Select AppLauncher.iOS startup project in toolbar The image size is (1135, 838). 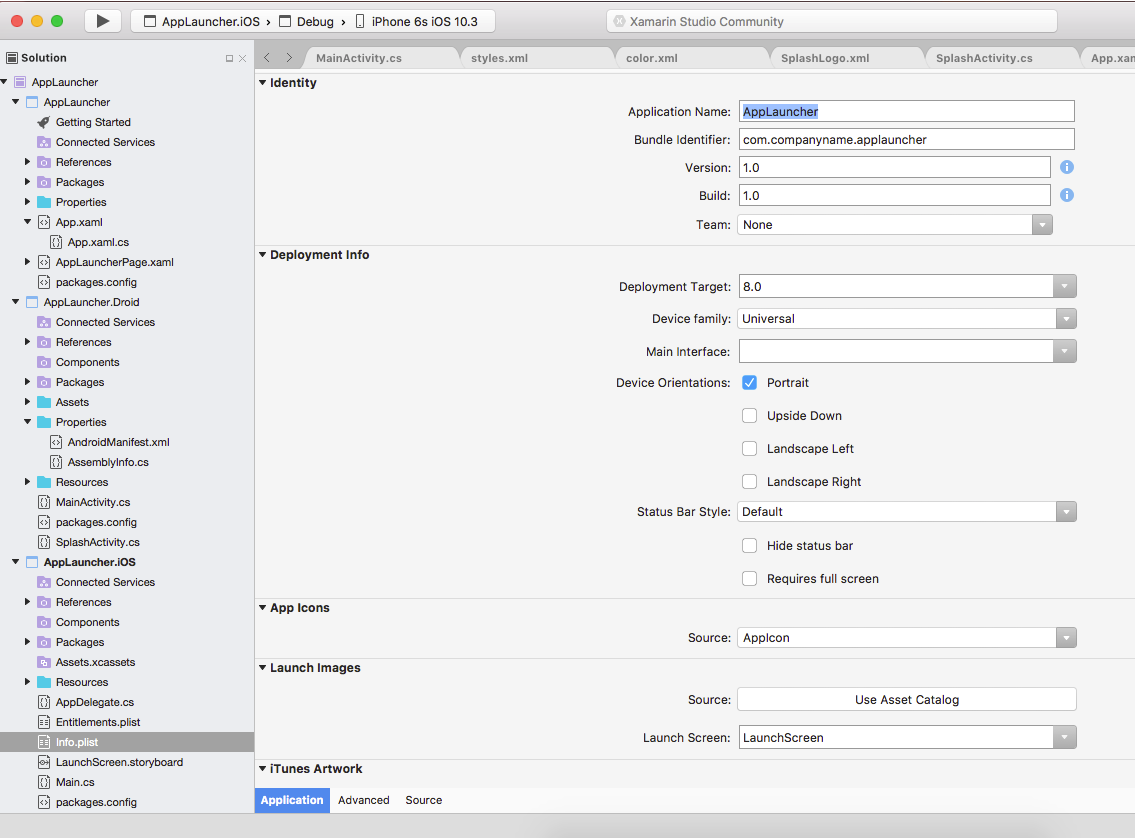pos(202,22)
